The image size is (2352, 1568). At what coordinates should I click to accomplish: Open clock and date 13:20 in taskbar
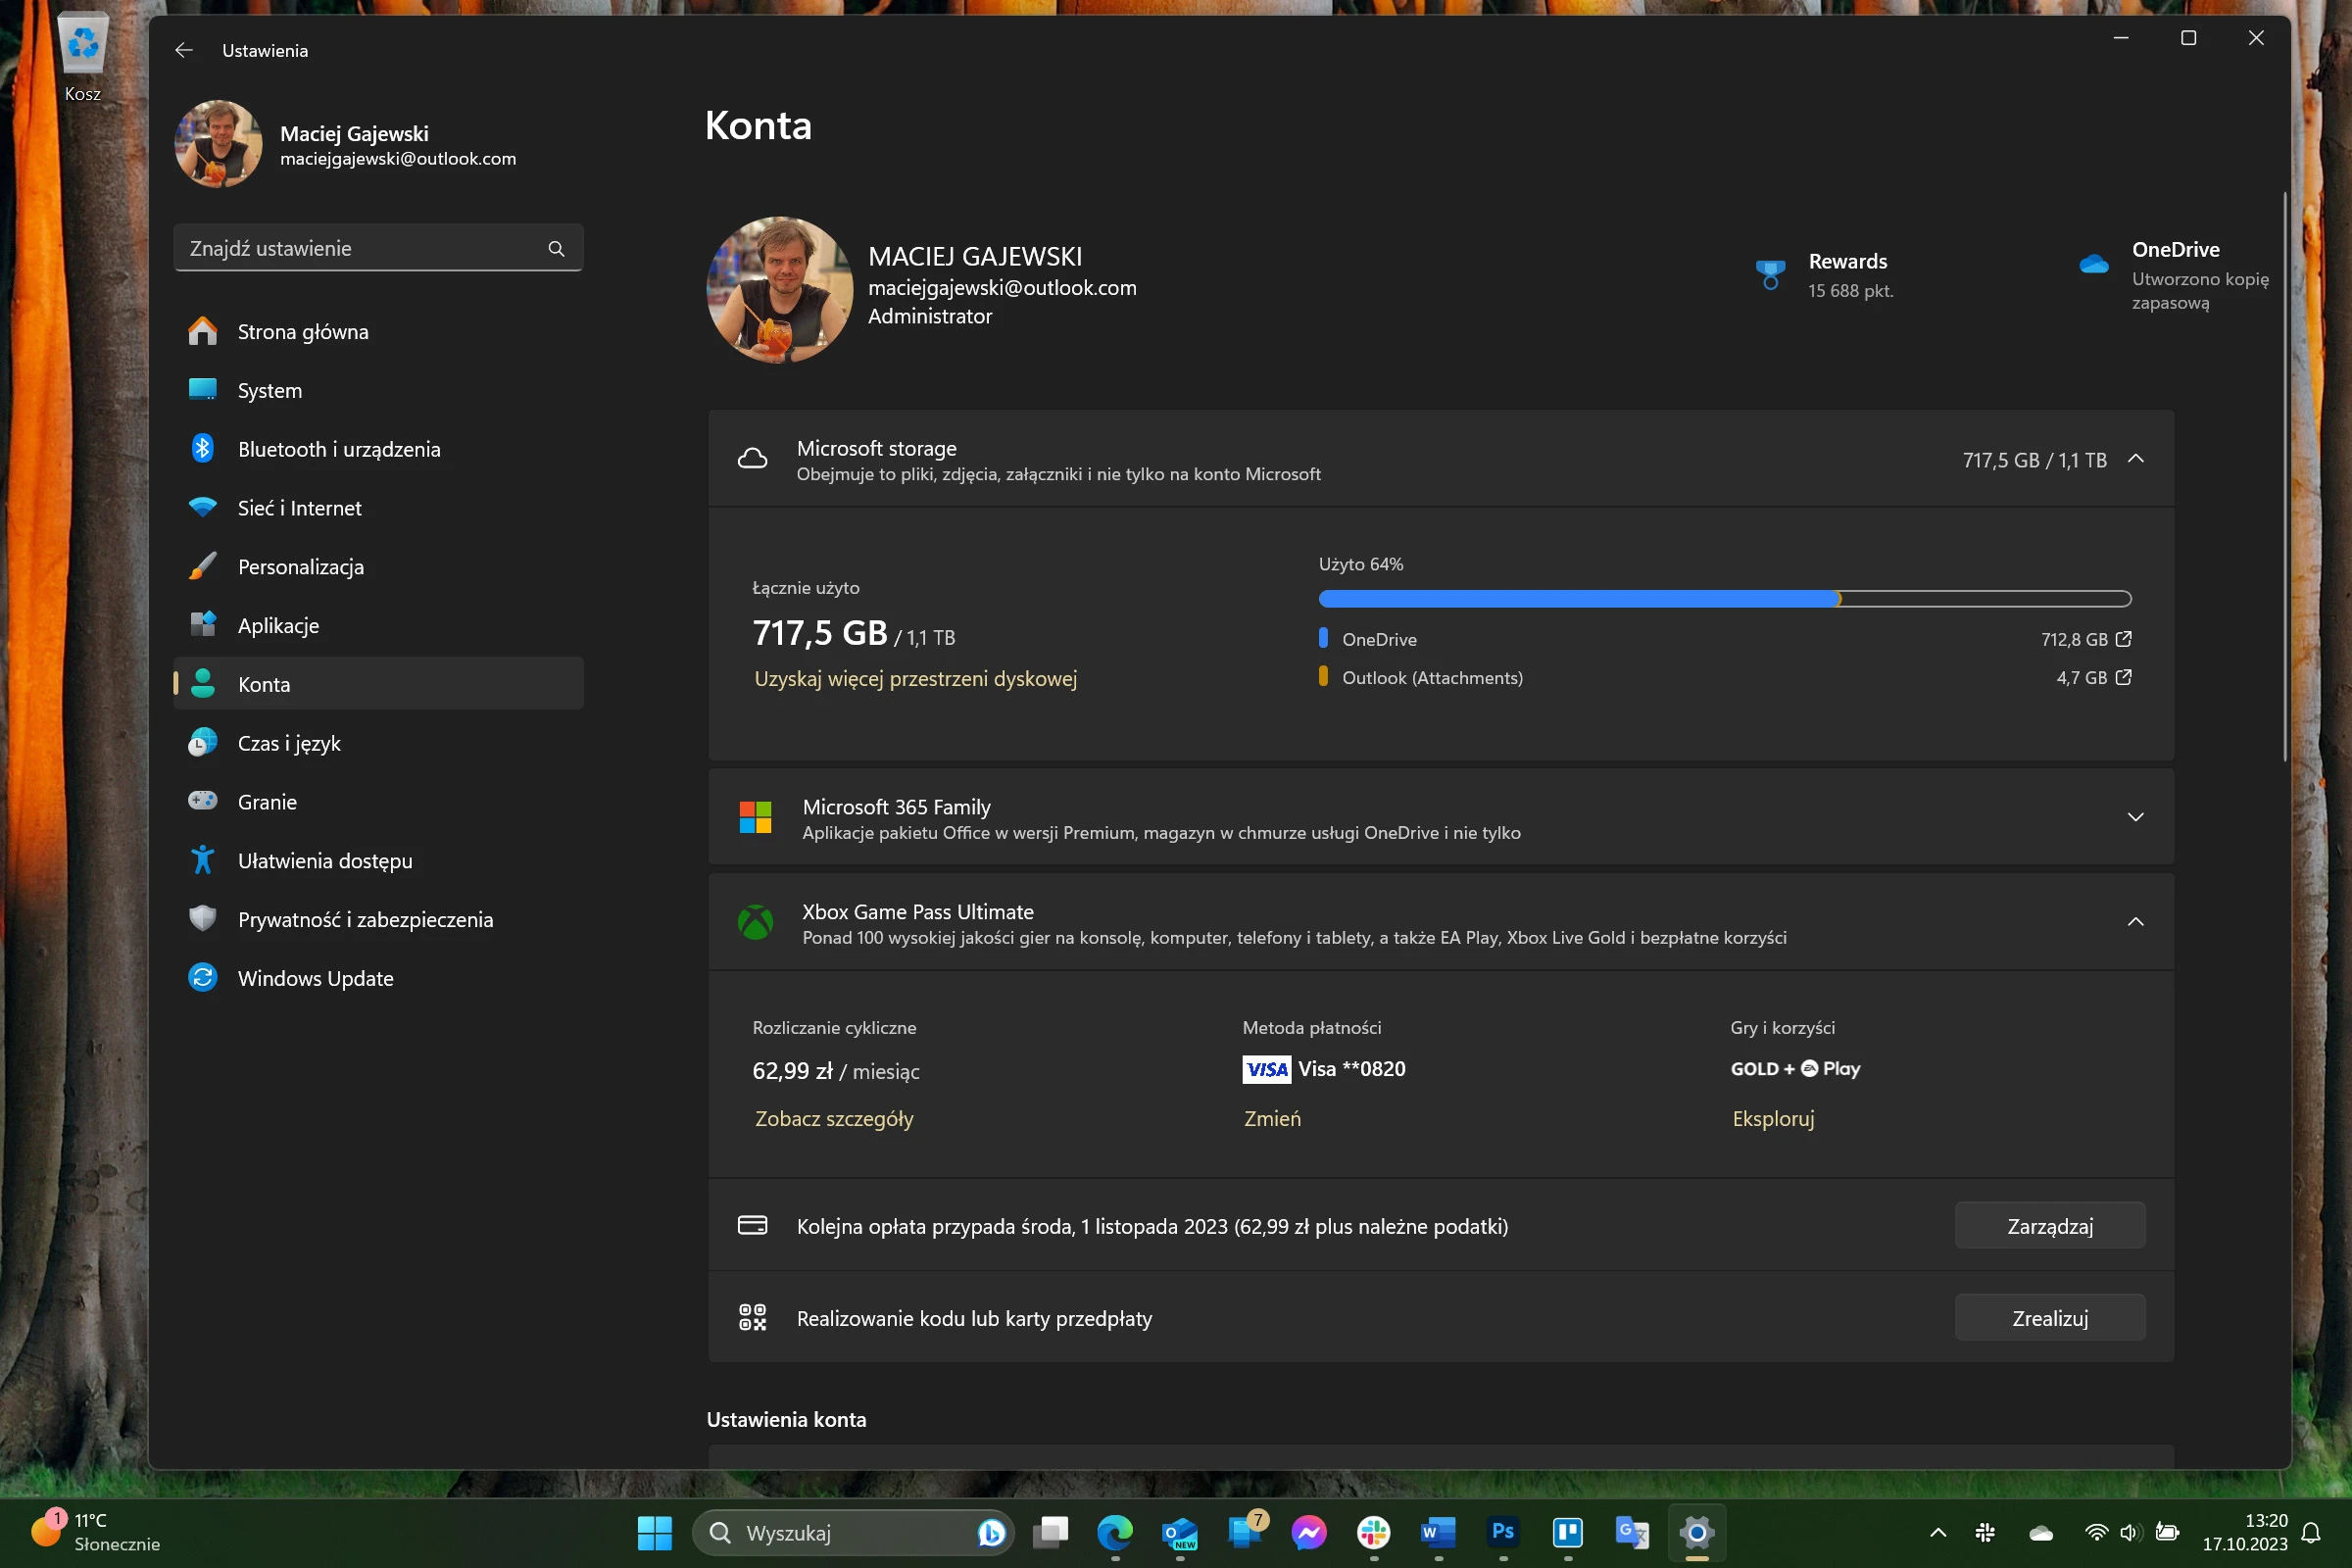(2245, 1532)
